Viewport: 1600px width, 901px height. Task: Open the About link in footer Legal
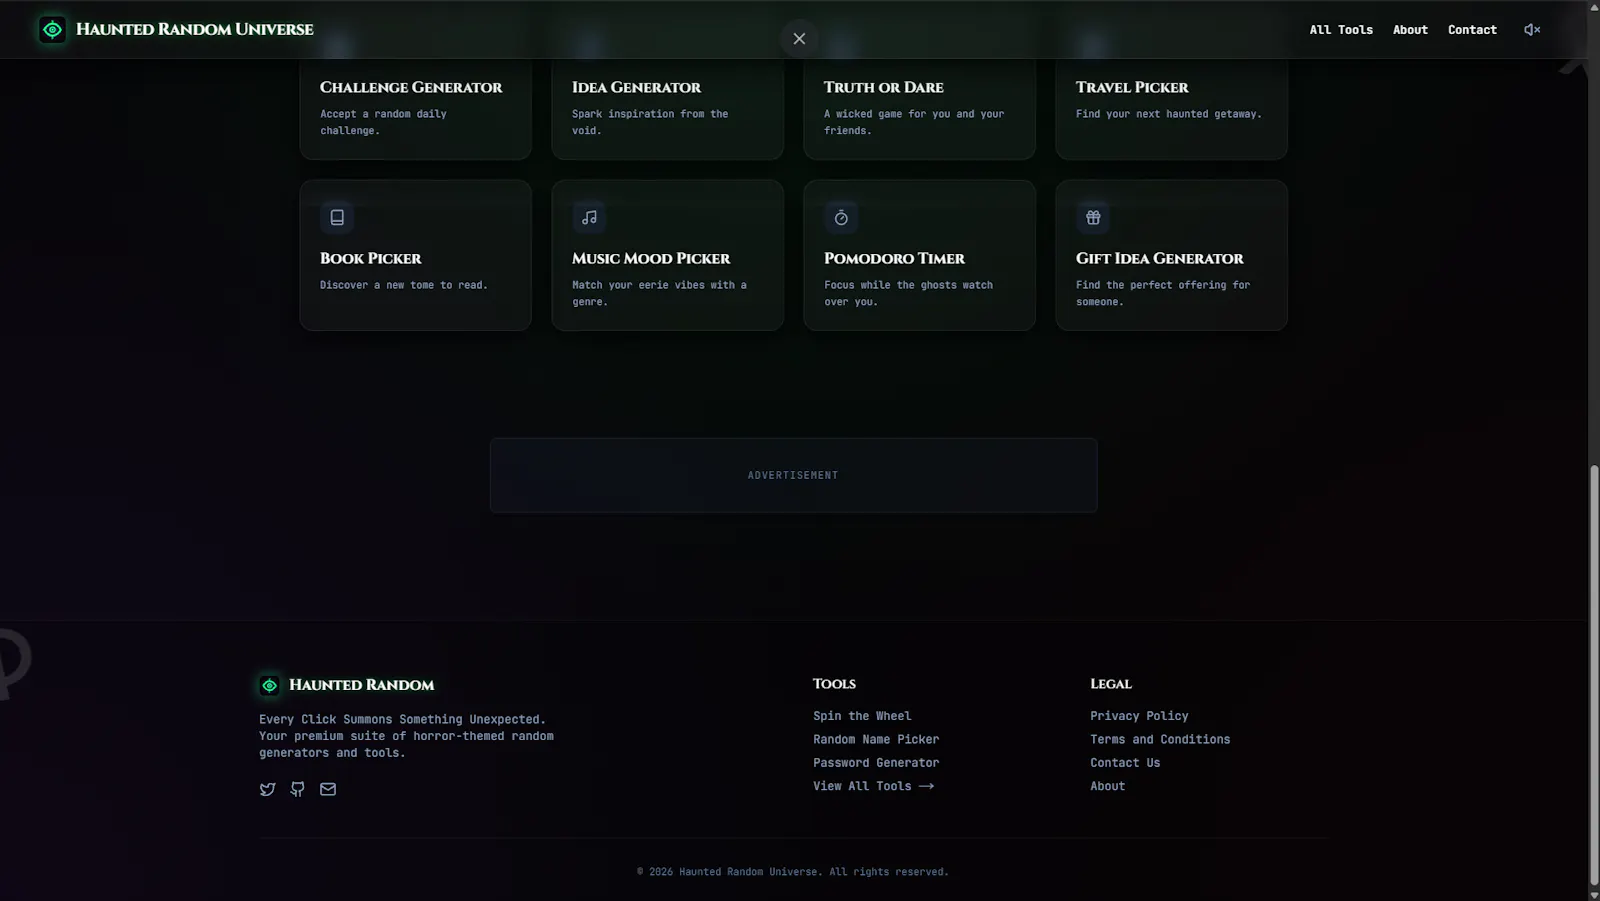click(x=1107, y=786)
